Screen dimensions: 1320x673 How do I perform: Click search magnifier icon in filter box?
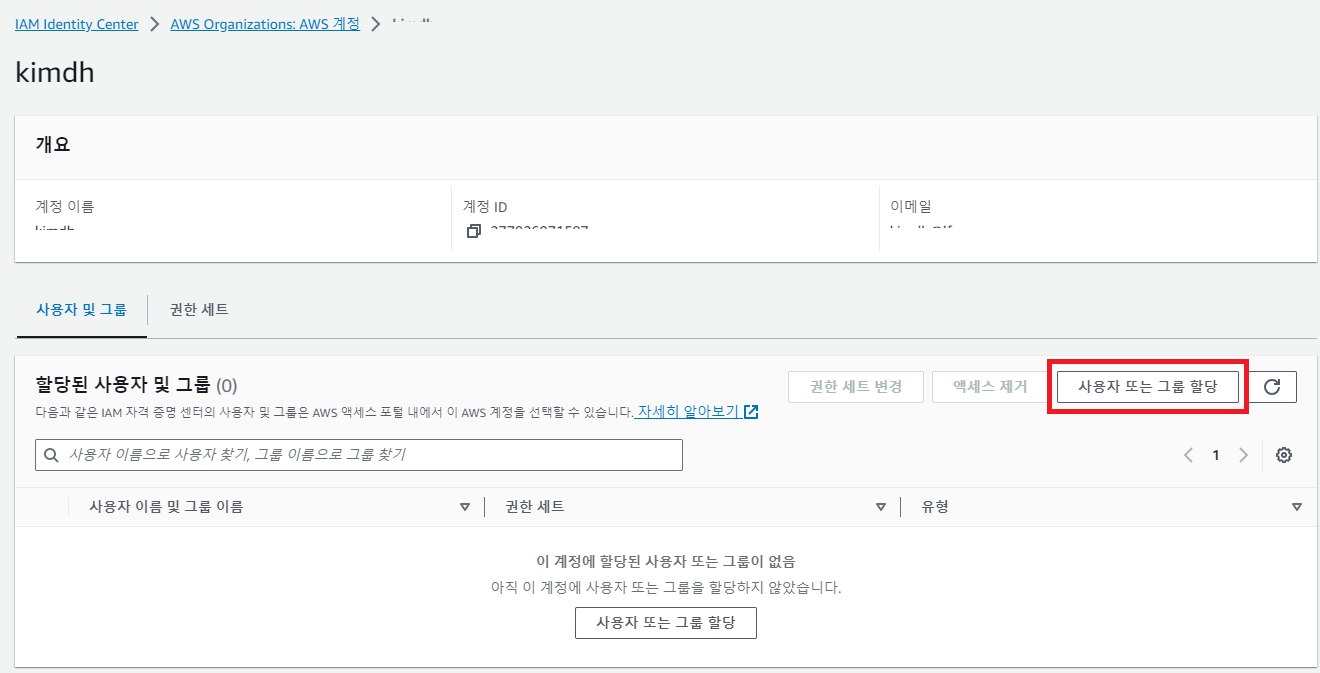point(51,455)
